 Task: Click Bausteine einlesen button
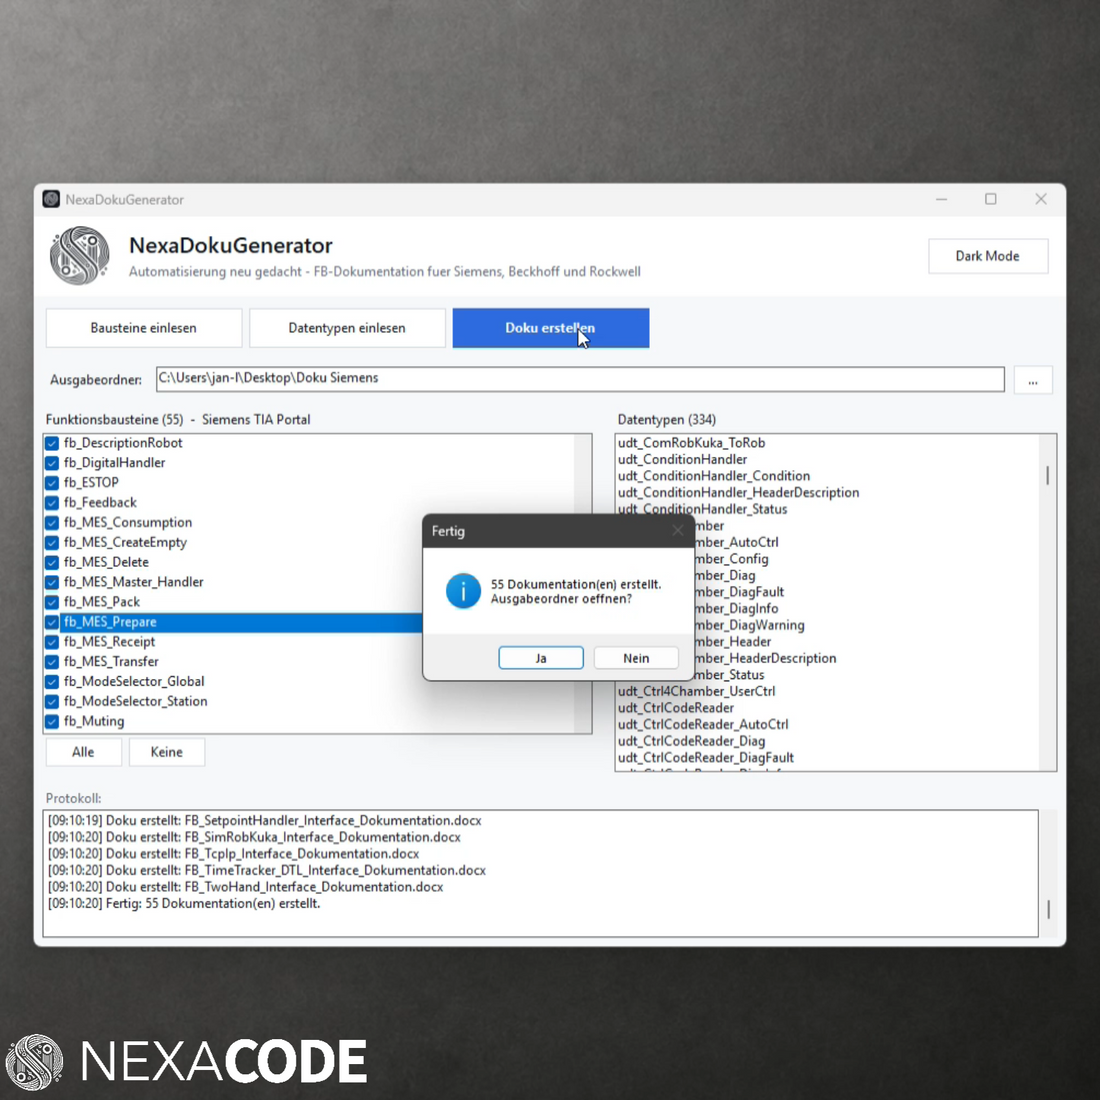click(x=144, y=328)
